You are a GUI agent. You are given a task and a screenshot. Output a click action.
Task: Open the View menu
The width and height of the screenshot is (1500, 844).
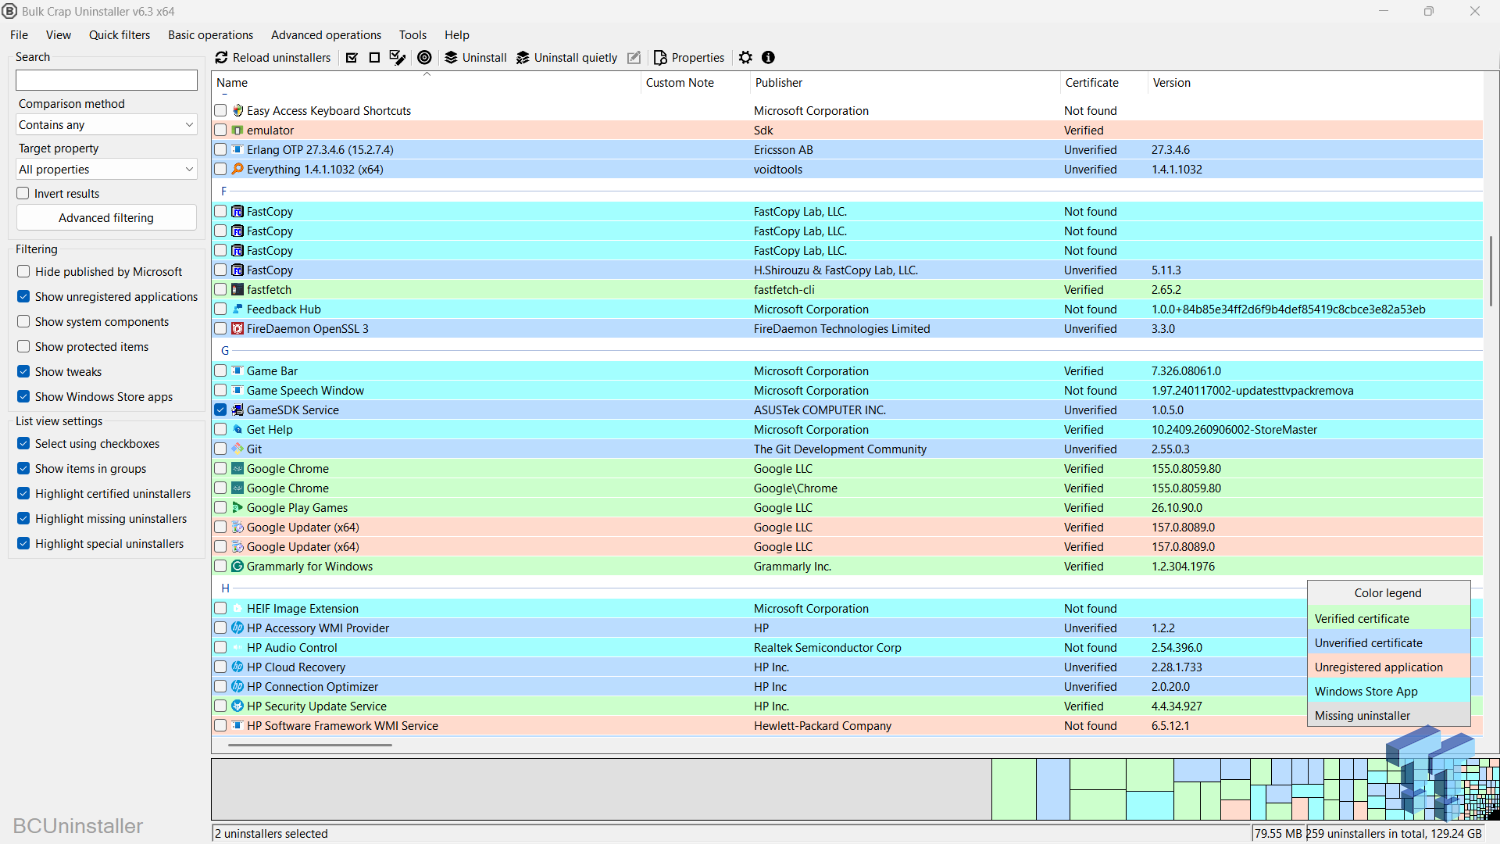pyautogui.click(x=58, y=35)
